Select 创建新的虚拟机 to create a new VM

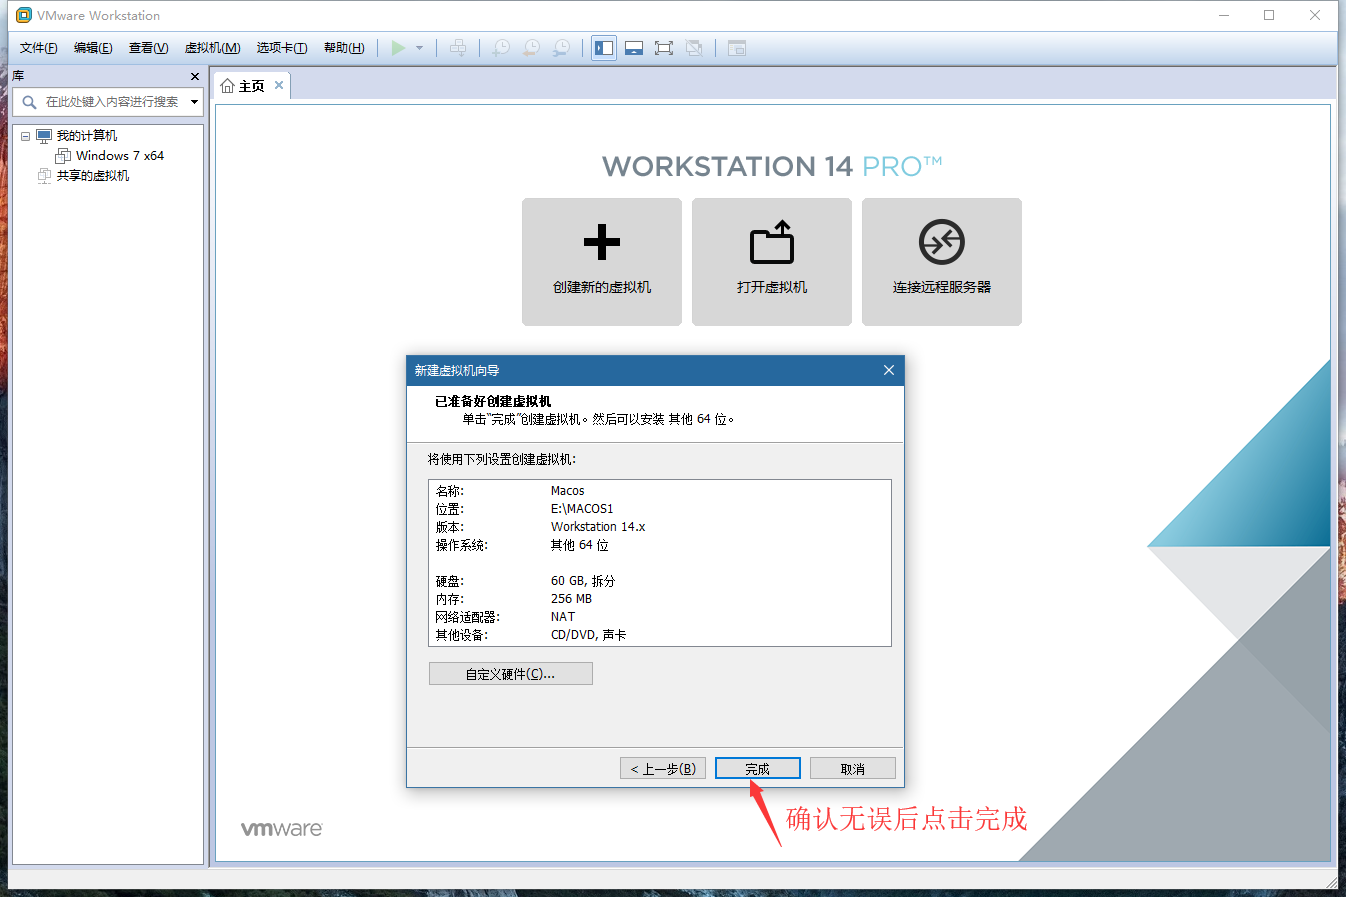[x=601, y=261]
